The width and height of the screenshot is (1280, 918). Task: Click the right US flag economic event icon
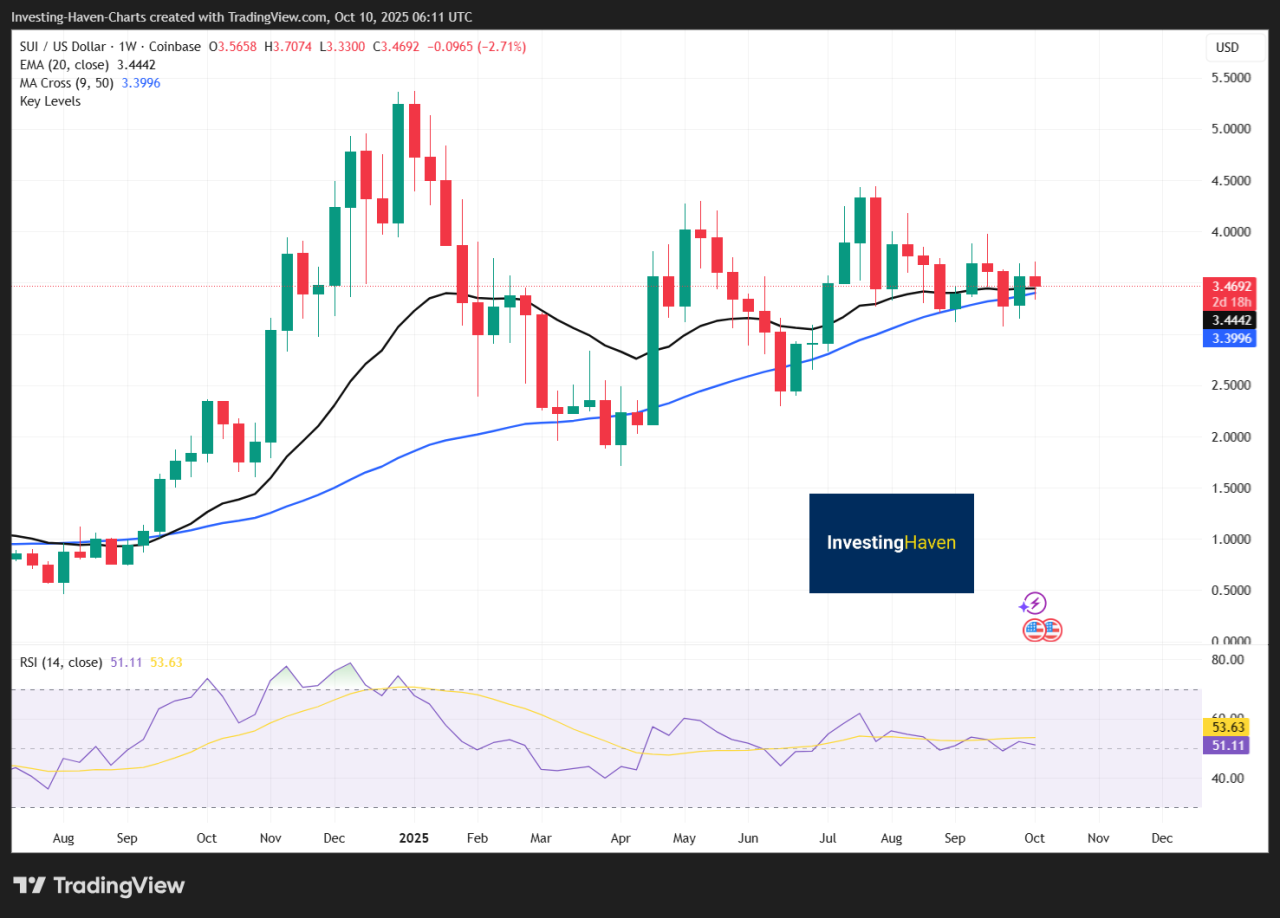[x=1050, y=630]
